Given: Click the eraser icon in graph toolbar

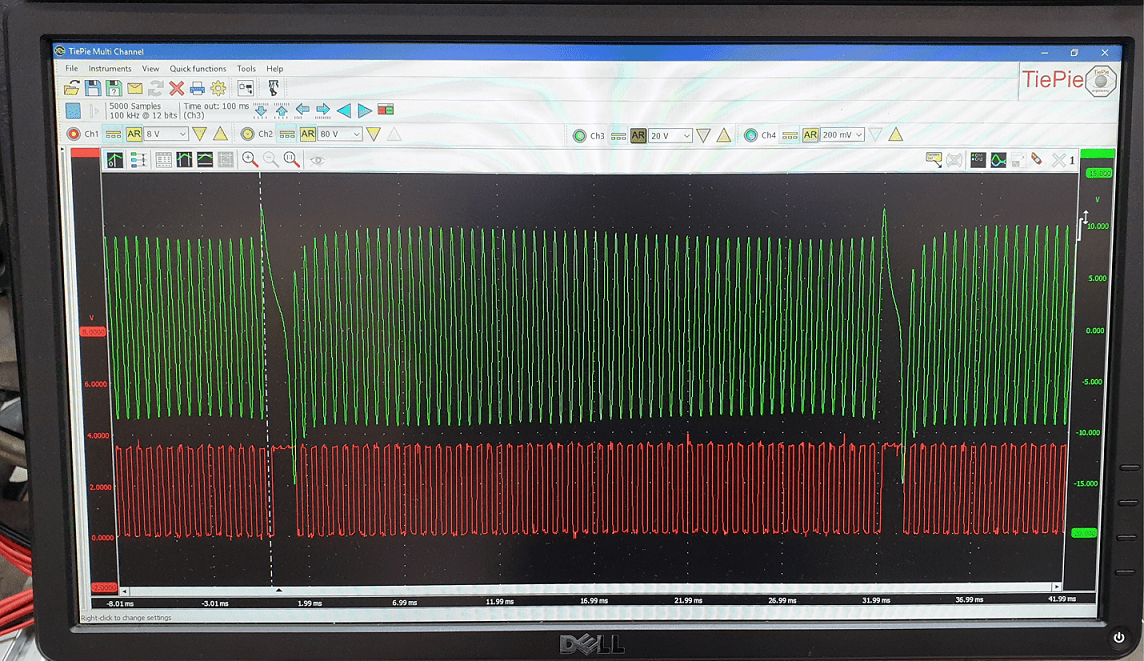Looking at the screenshot, I should [x=1036, y=160].
